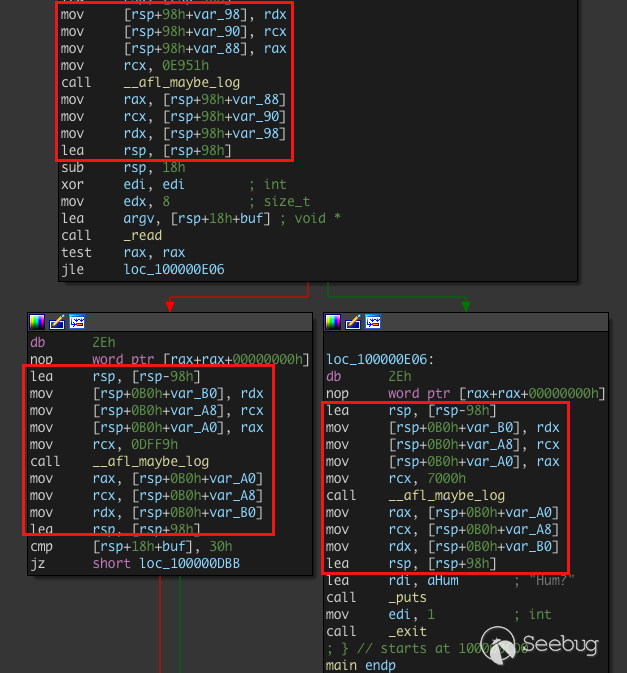The height and width of the screenshot is (673, 627).
Task: Click the instruction 'mov rcx, 0E951h'
Action: tap(135, 66)
